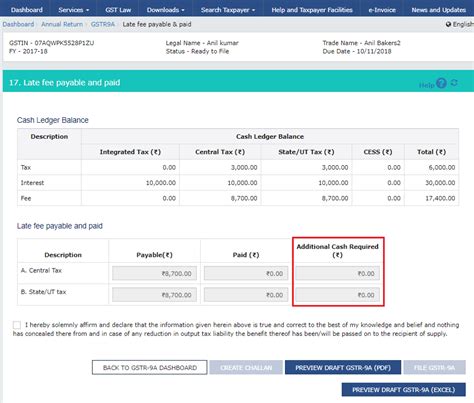Tick the solemn declaration checkbox
This screenshot has height=403, width=474.
tap(17, 325)
